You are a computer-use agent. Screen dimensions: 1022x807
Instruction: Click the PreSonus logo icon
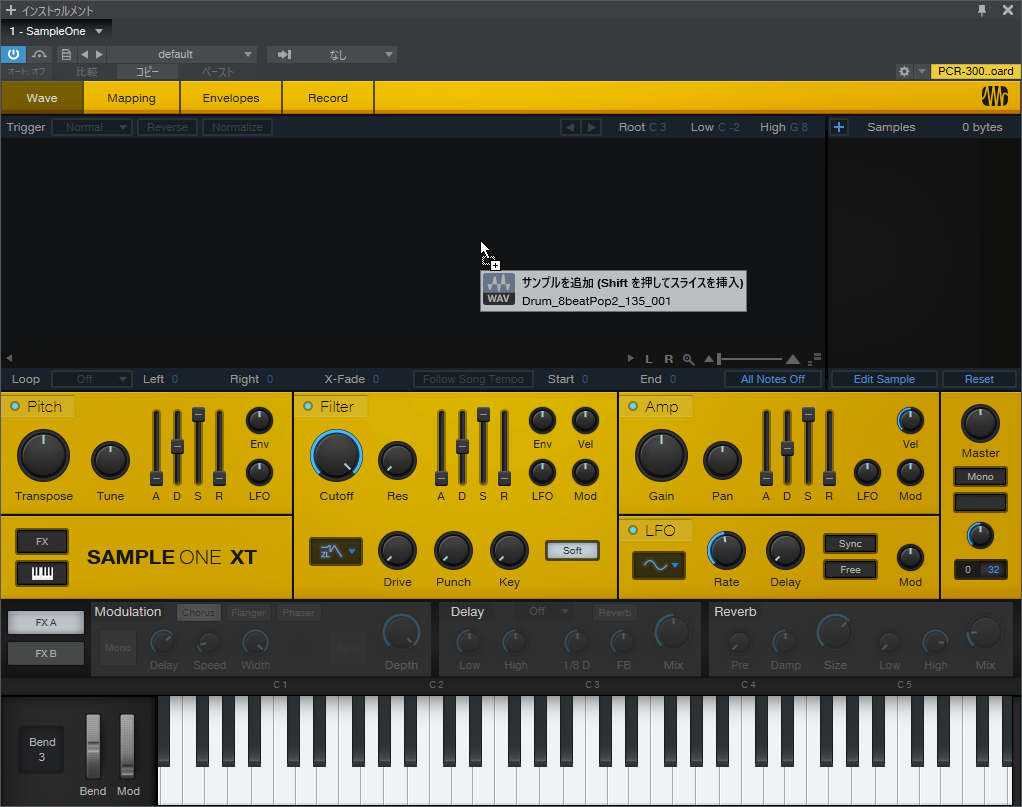click(995, 96)
